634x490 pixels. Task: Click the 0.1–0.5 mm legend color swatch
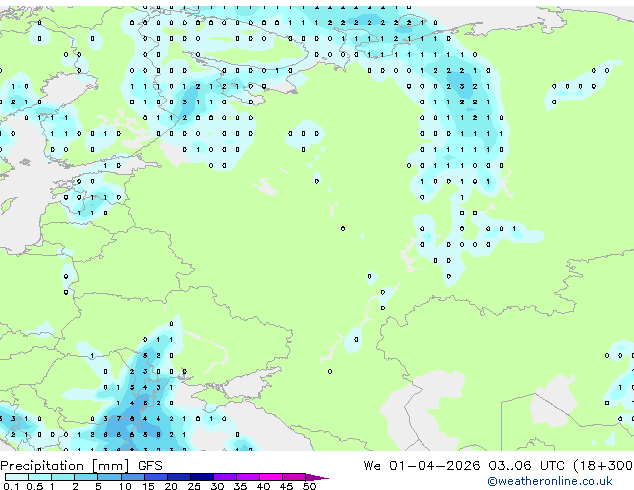[17, 477]
